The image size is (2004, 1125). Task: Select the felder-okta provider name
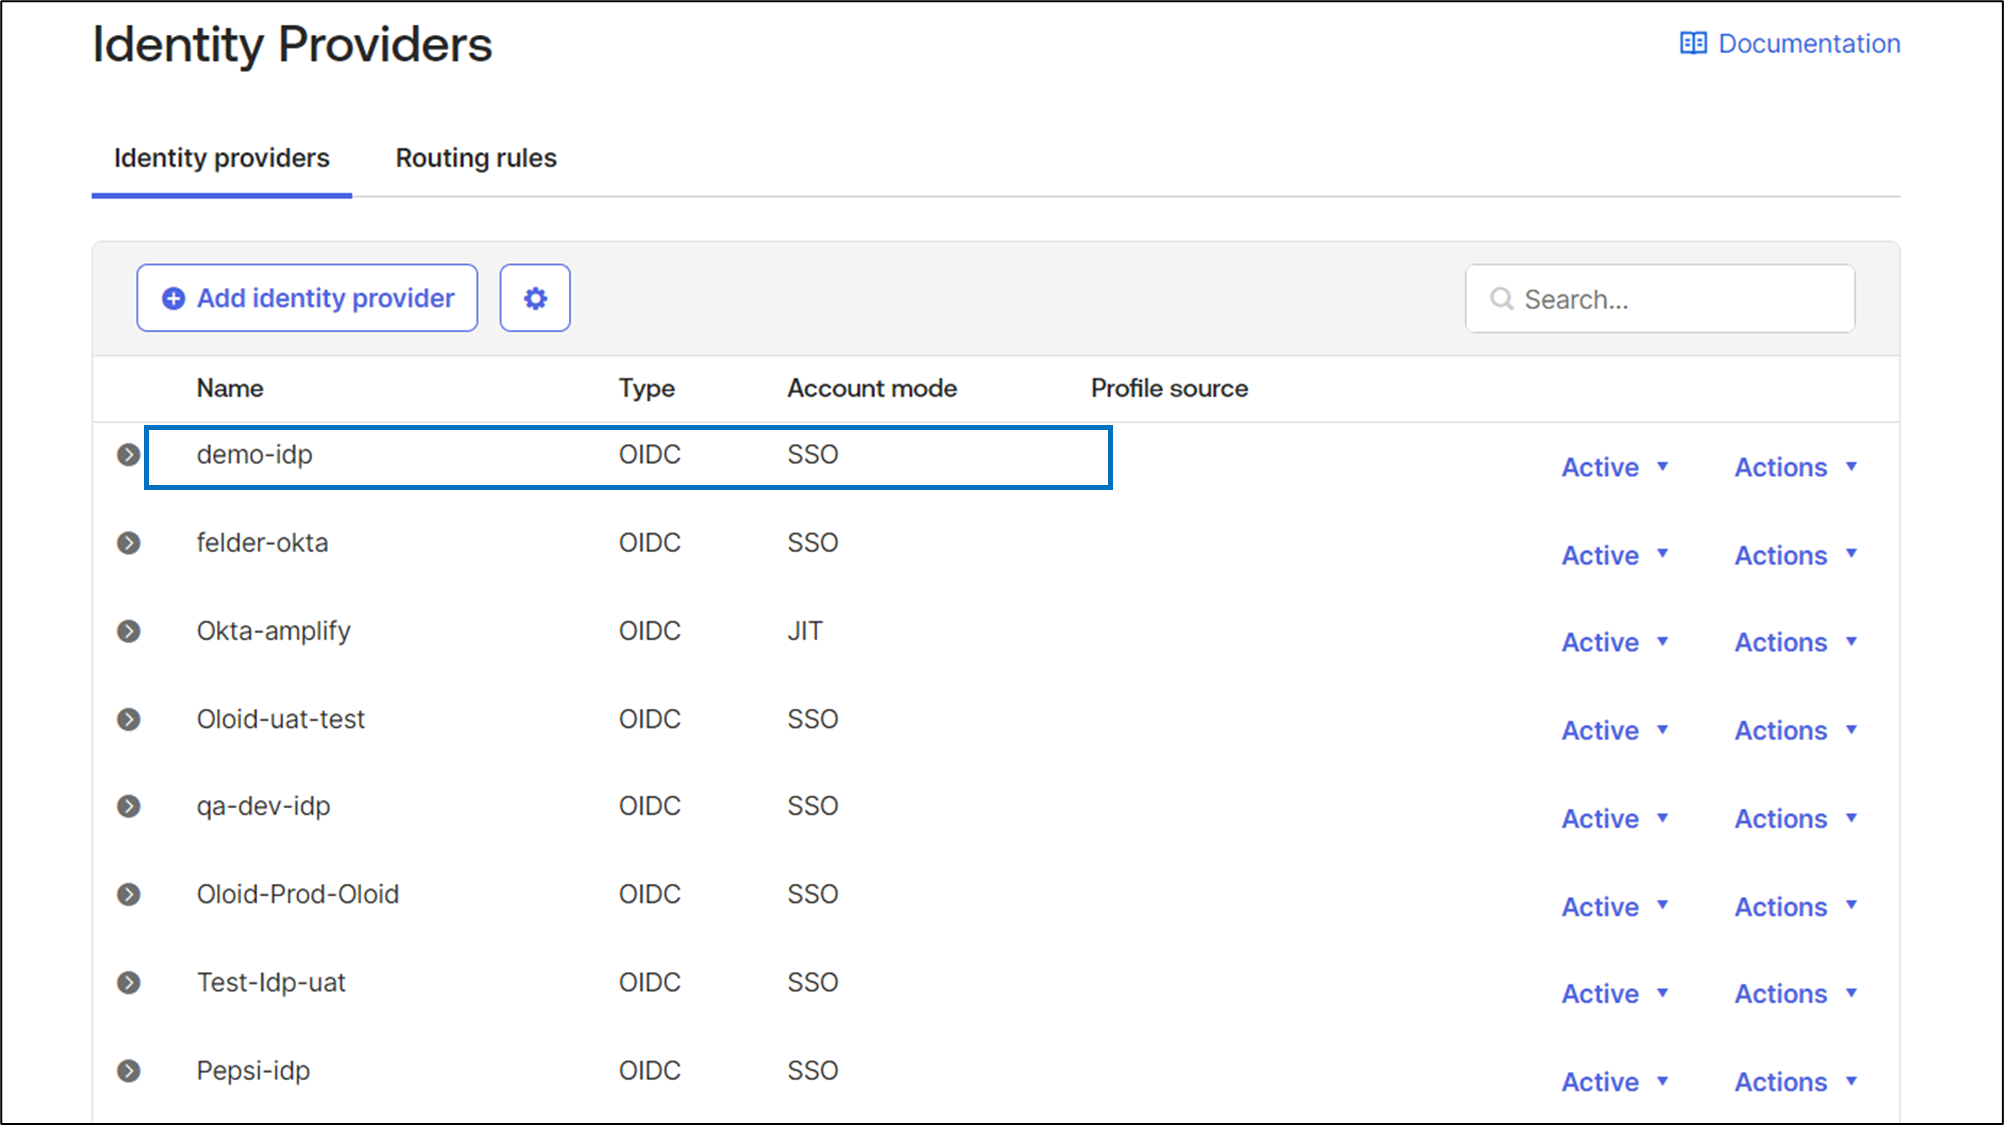(262, 543)
